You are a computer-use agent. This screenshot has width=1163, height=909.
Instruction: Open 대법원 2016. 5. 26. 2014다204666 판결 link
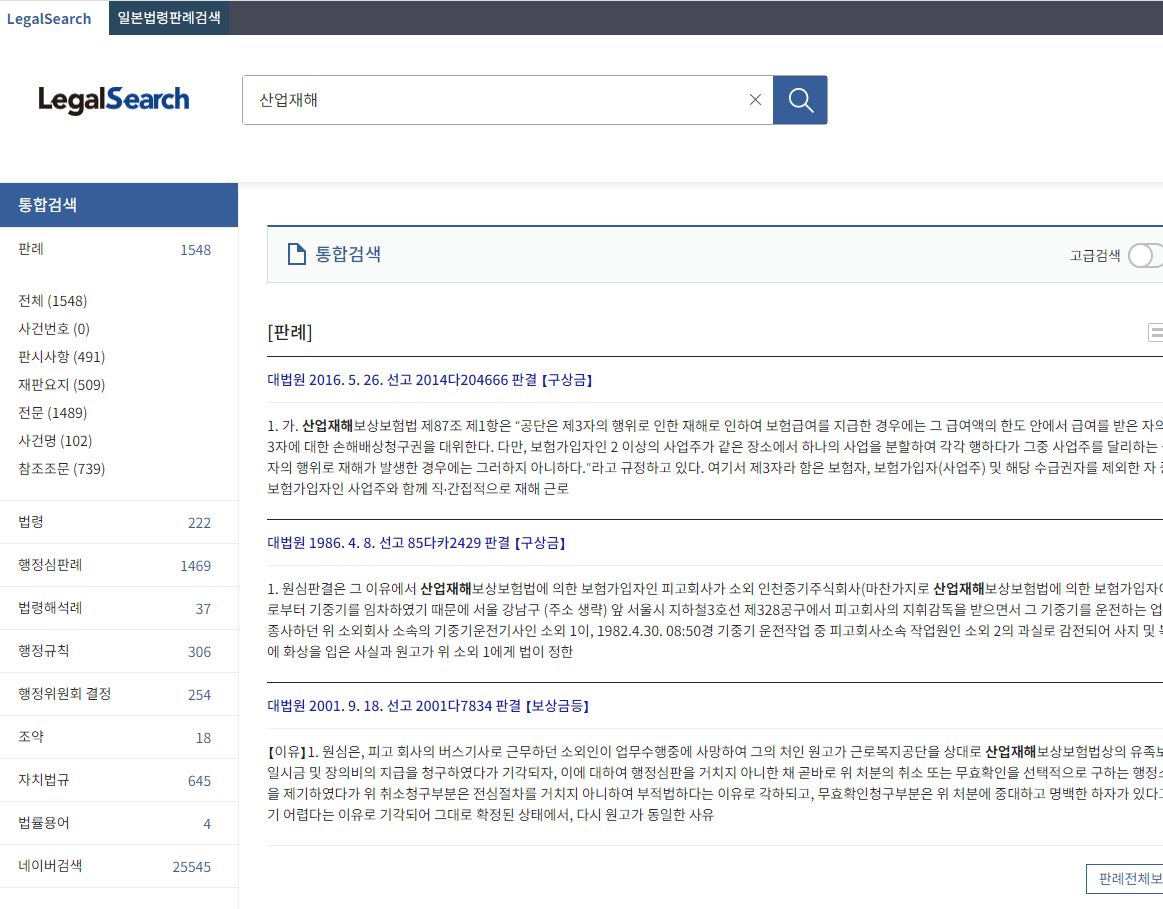(x=429, y=380)
